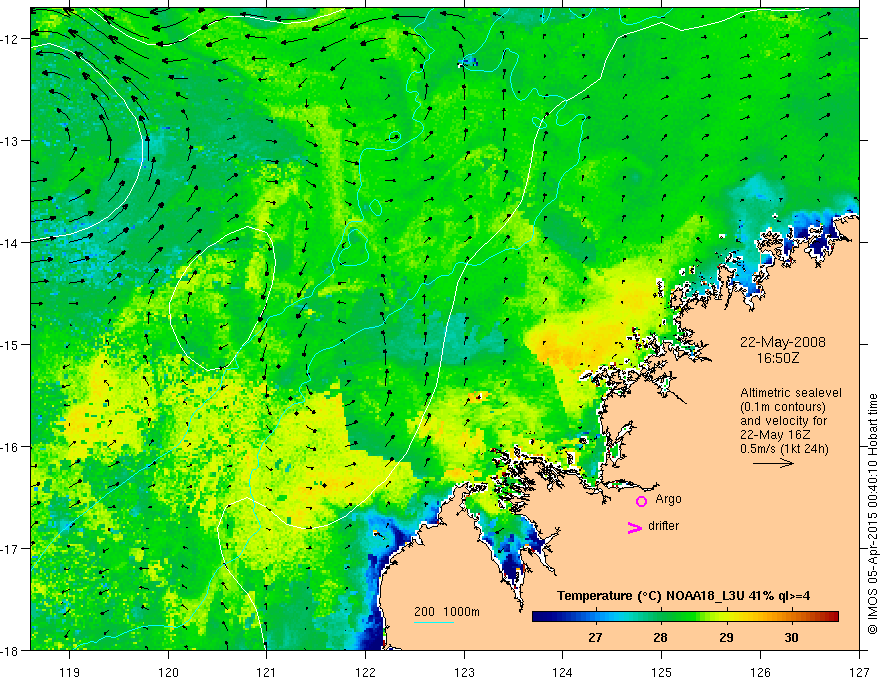Click the "Argo" legend label
880x680 pixels.
[668, 499]
